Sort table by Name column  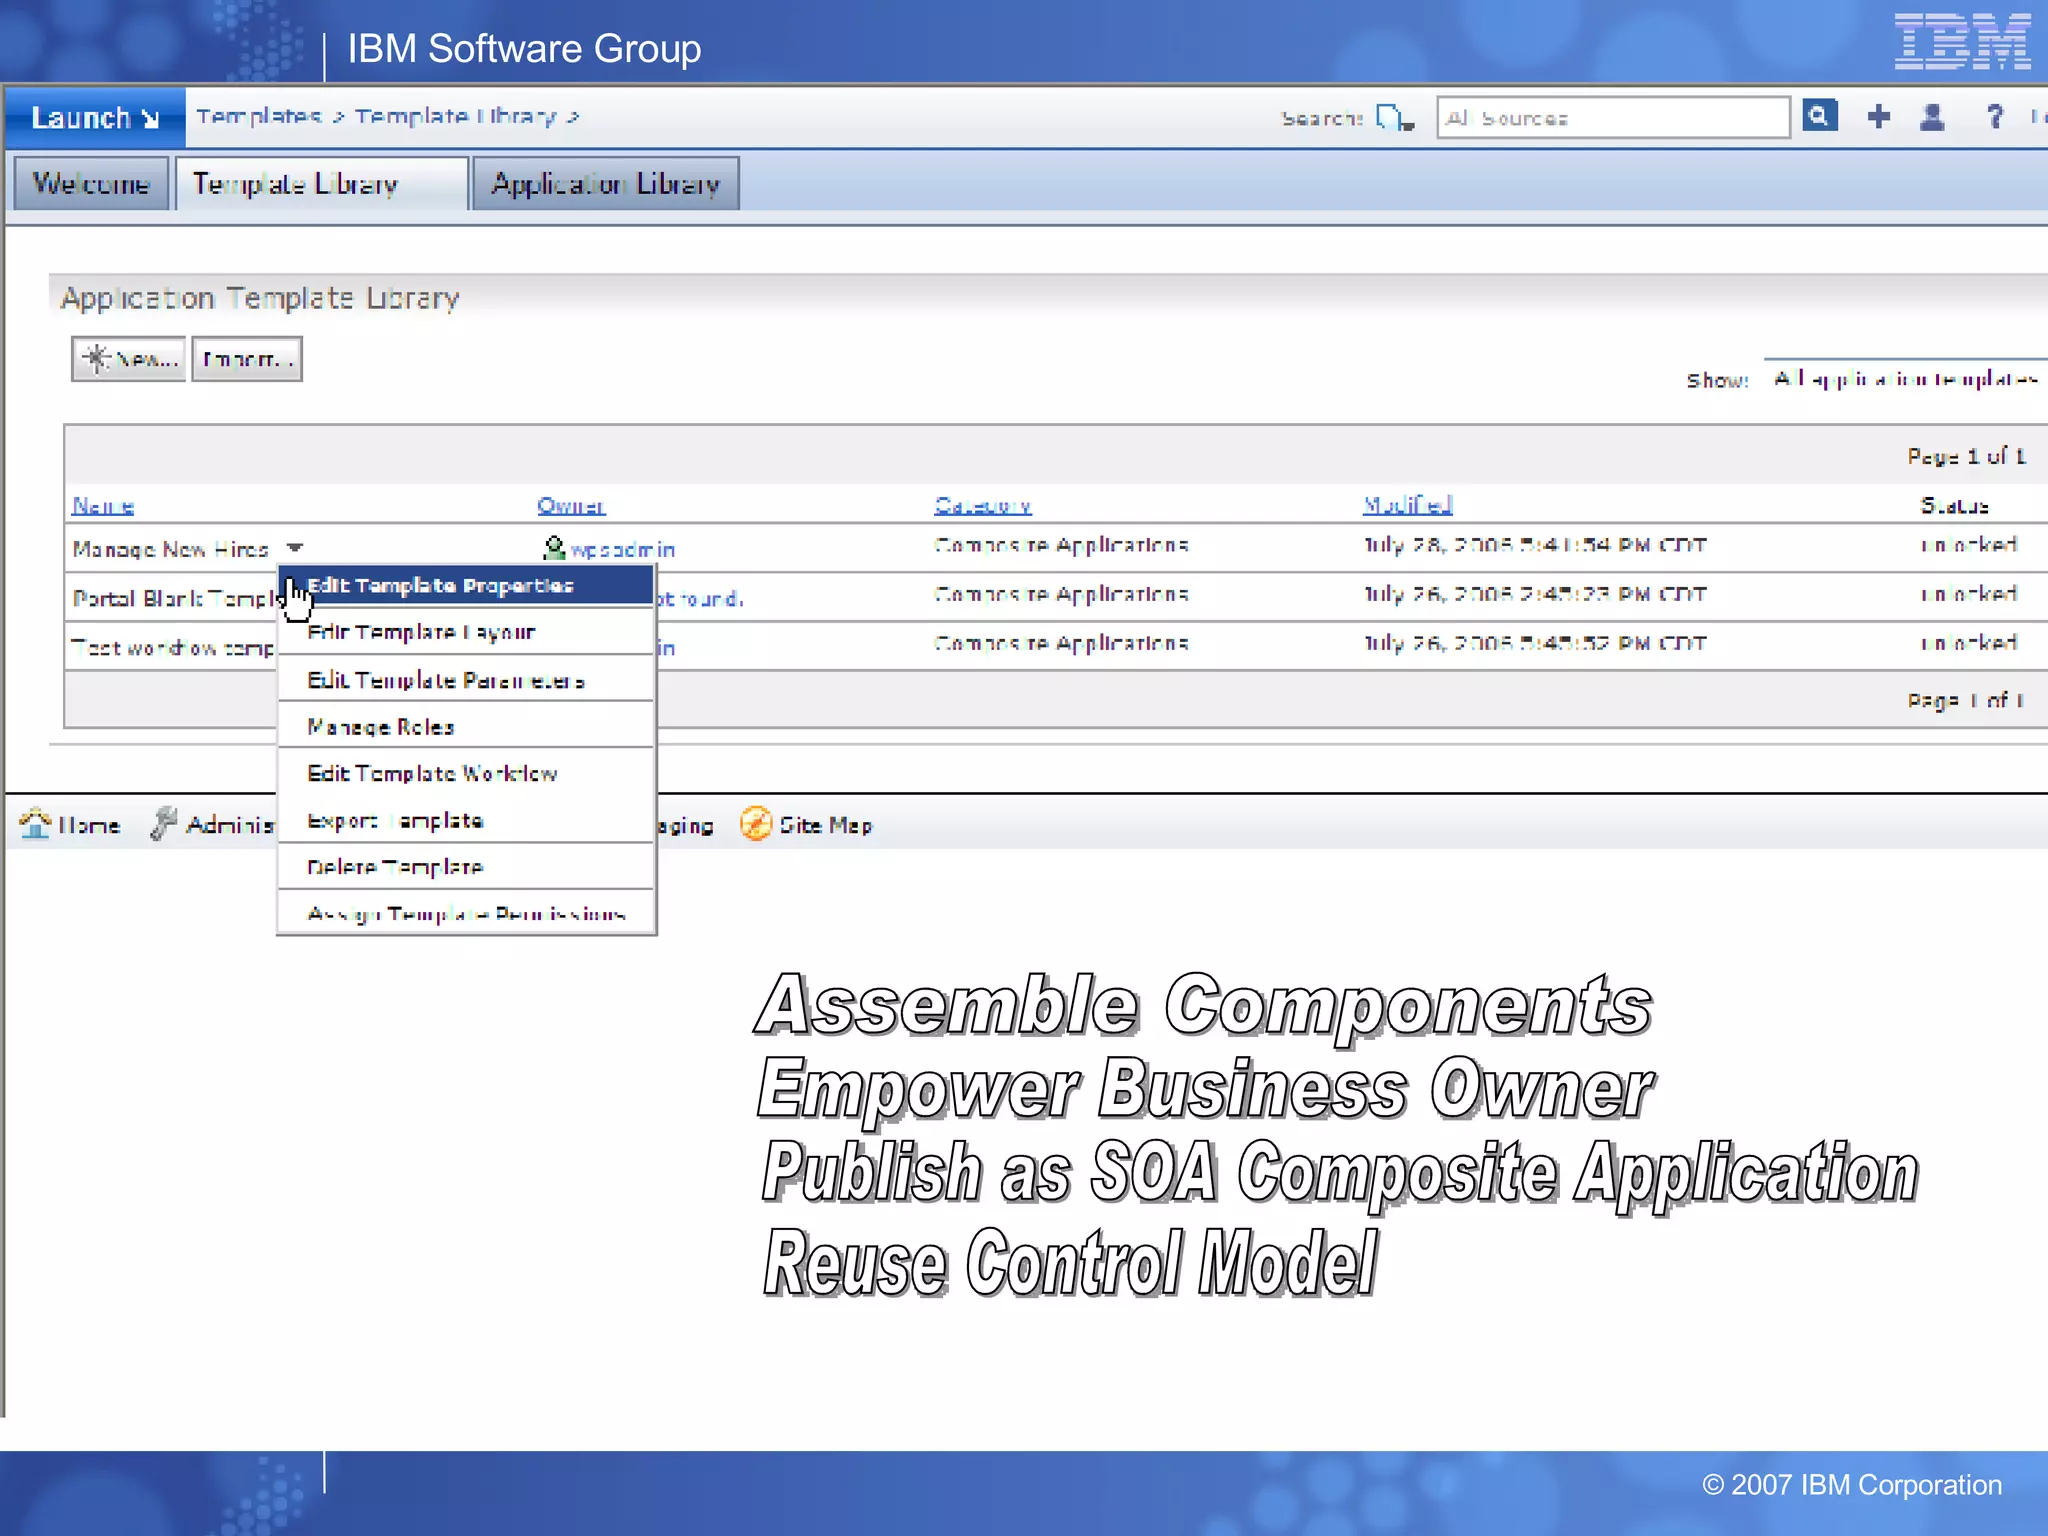[x=103, y=506]
